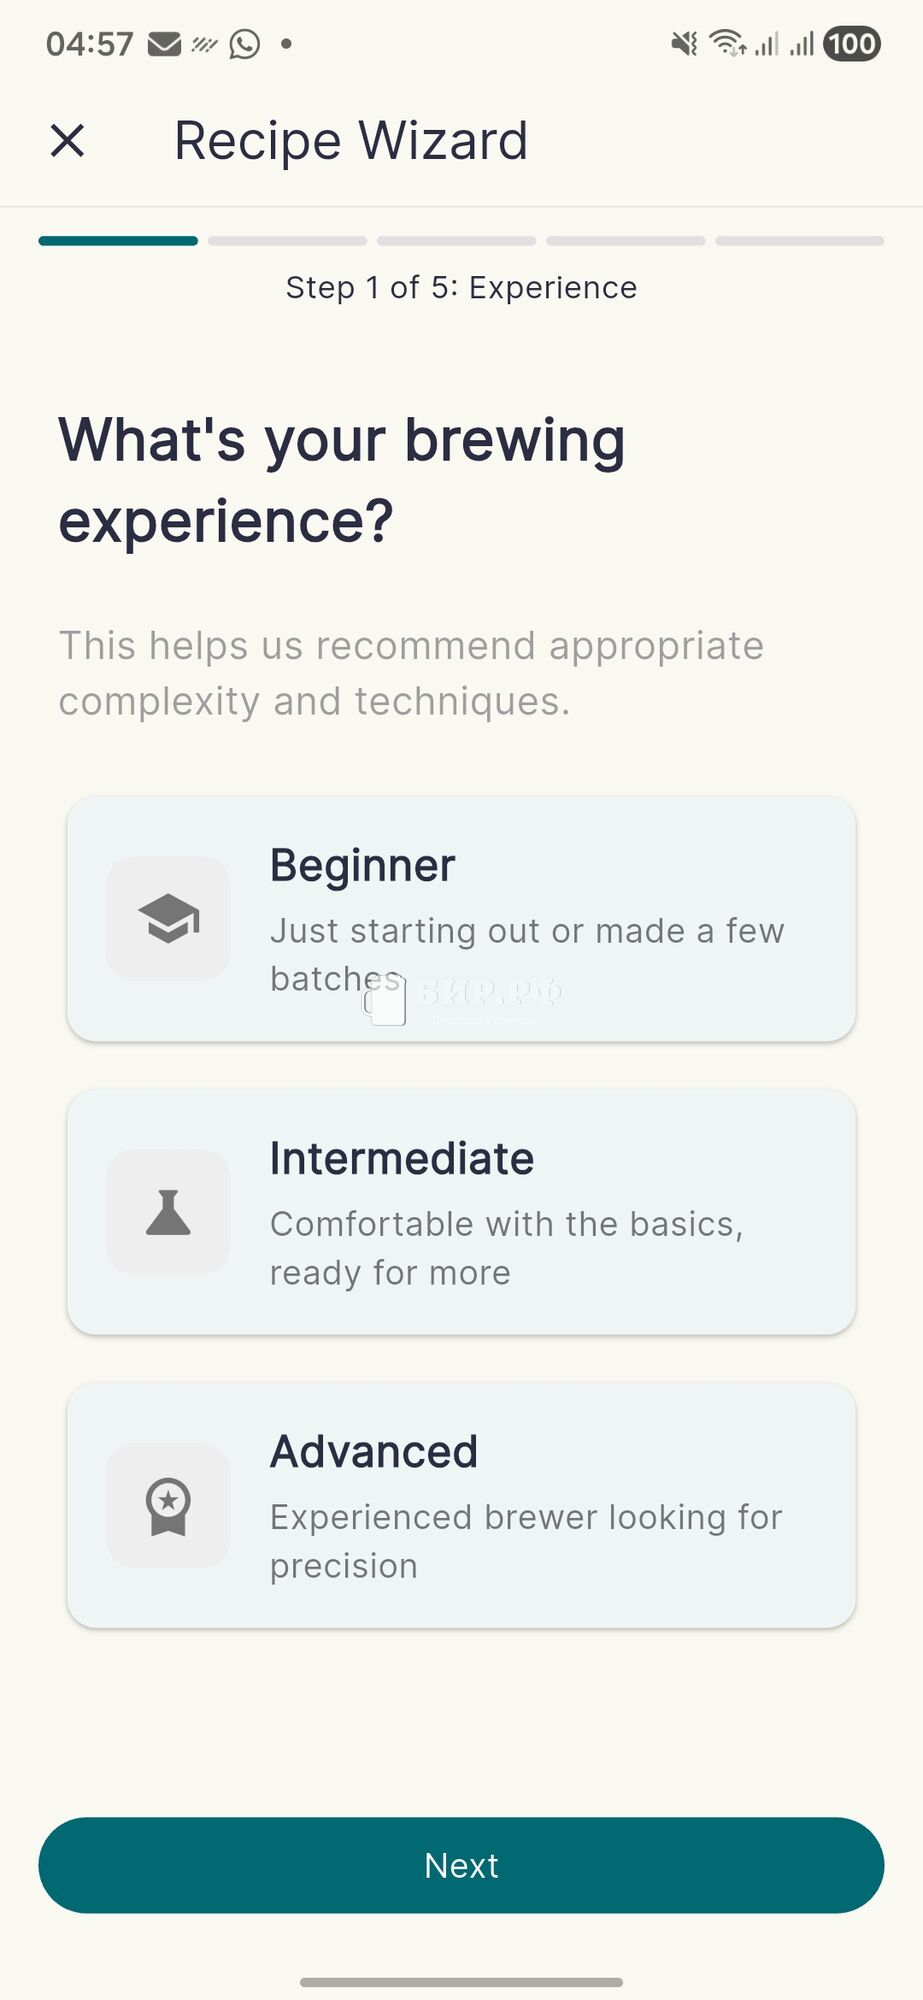Tap the mail notification icon
The width and height of the screenshot is (923, 2000).
[x=164, y=44]
